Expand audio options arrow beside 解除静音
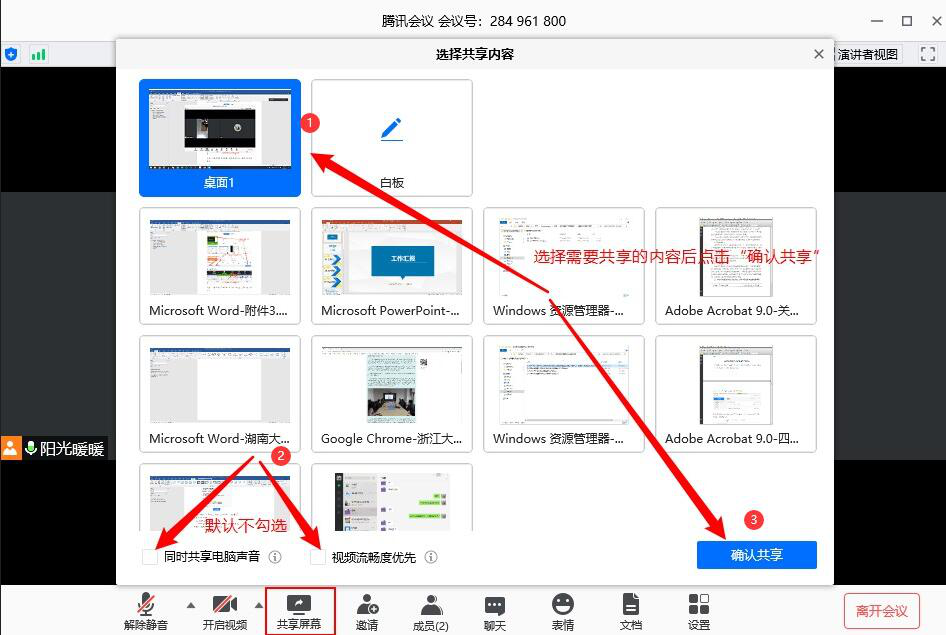This screenshot has height=635, width=946. [x=191, y=605]
